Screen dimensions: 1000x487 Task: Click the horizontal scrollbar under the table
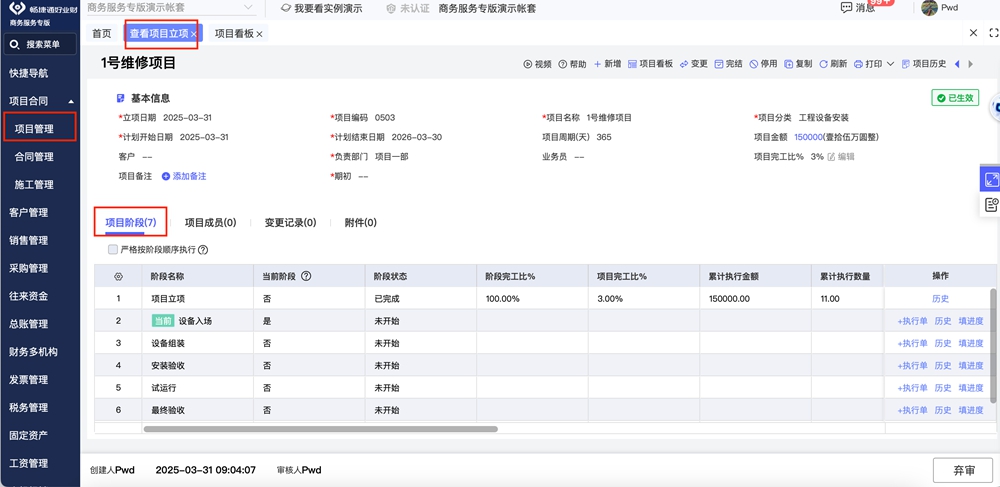[320, 429]
